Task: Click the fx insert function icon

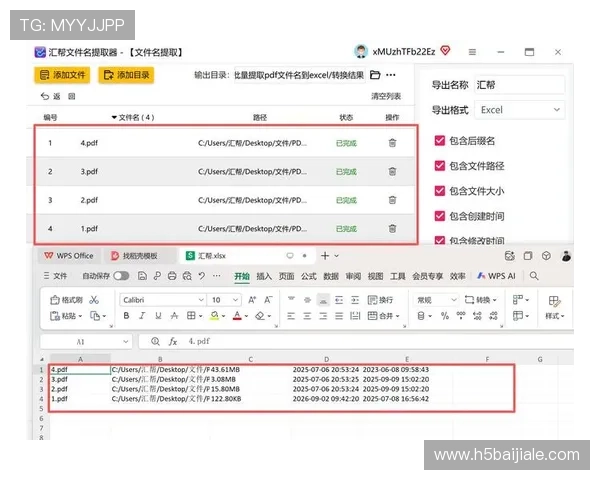Action: [x=173, y=341]
